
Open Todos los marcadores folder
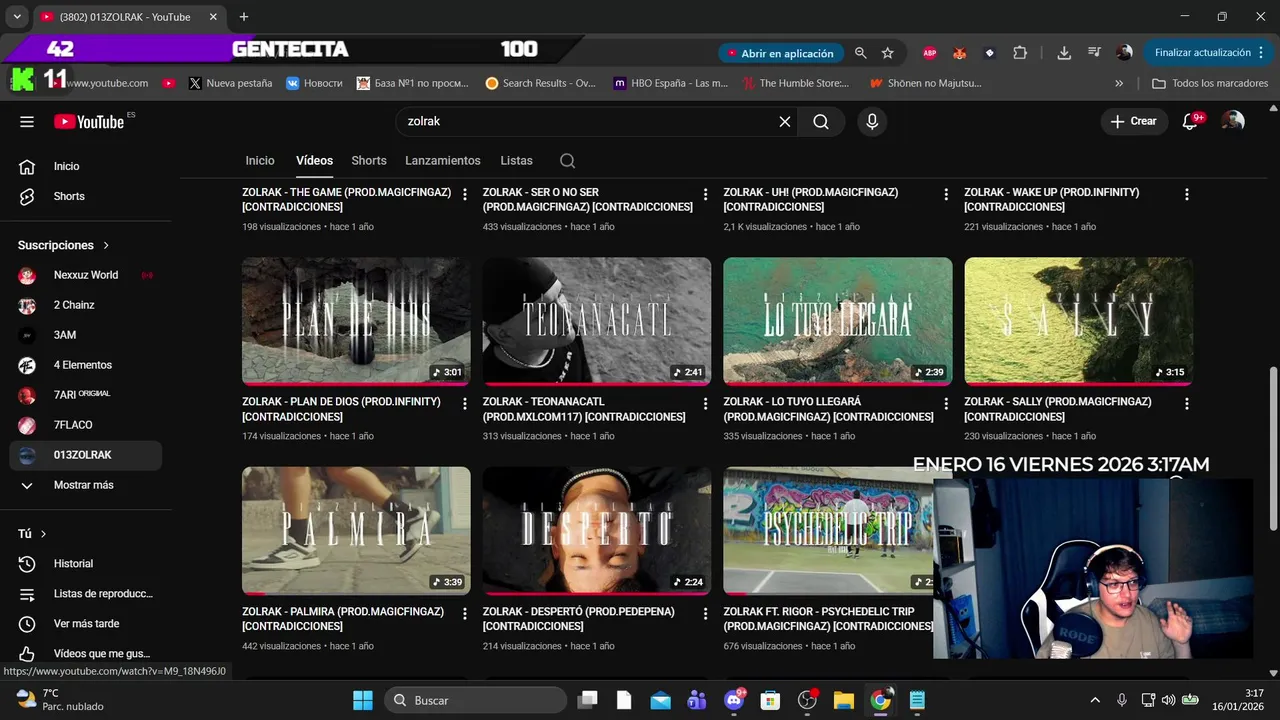tap(1210, 84)
